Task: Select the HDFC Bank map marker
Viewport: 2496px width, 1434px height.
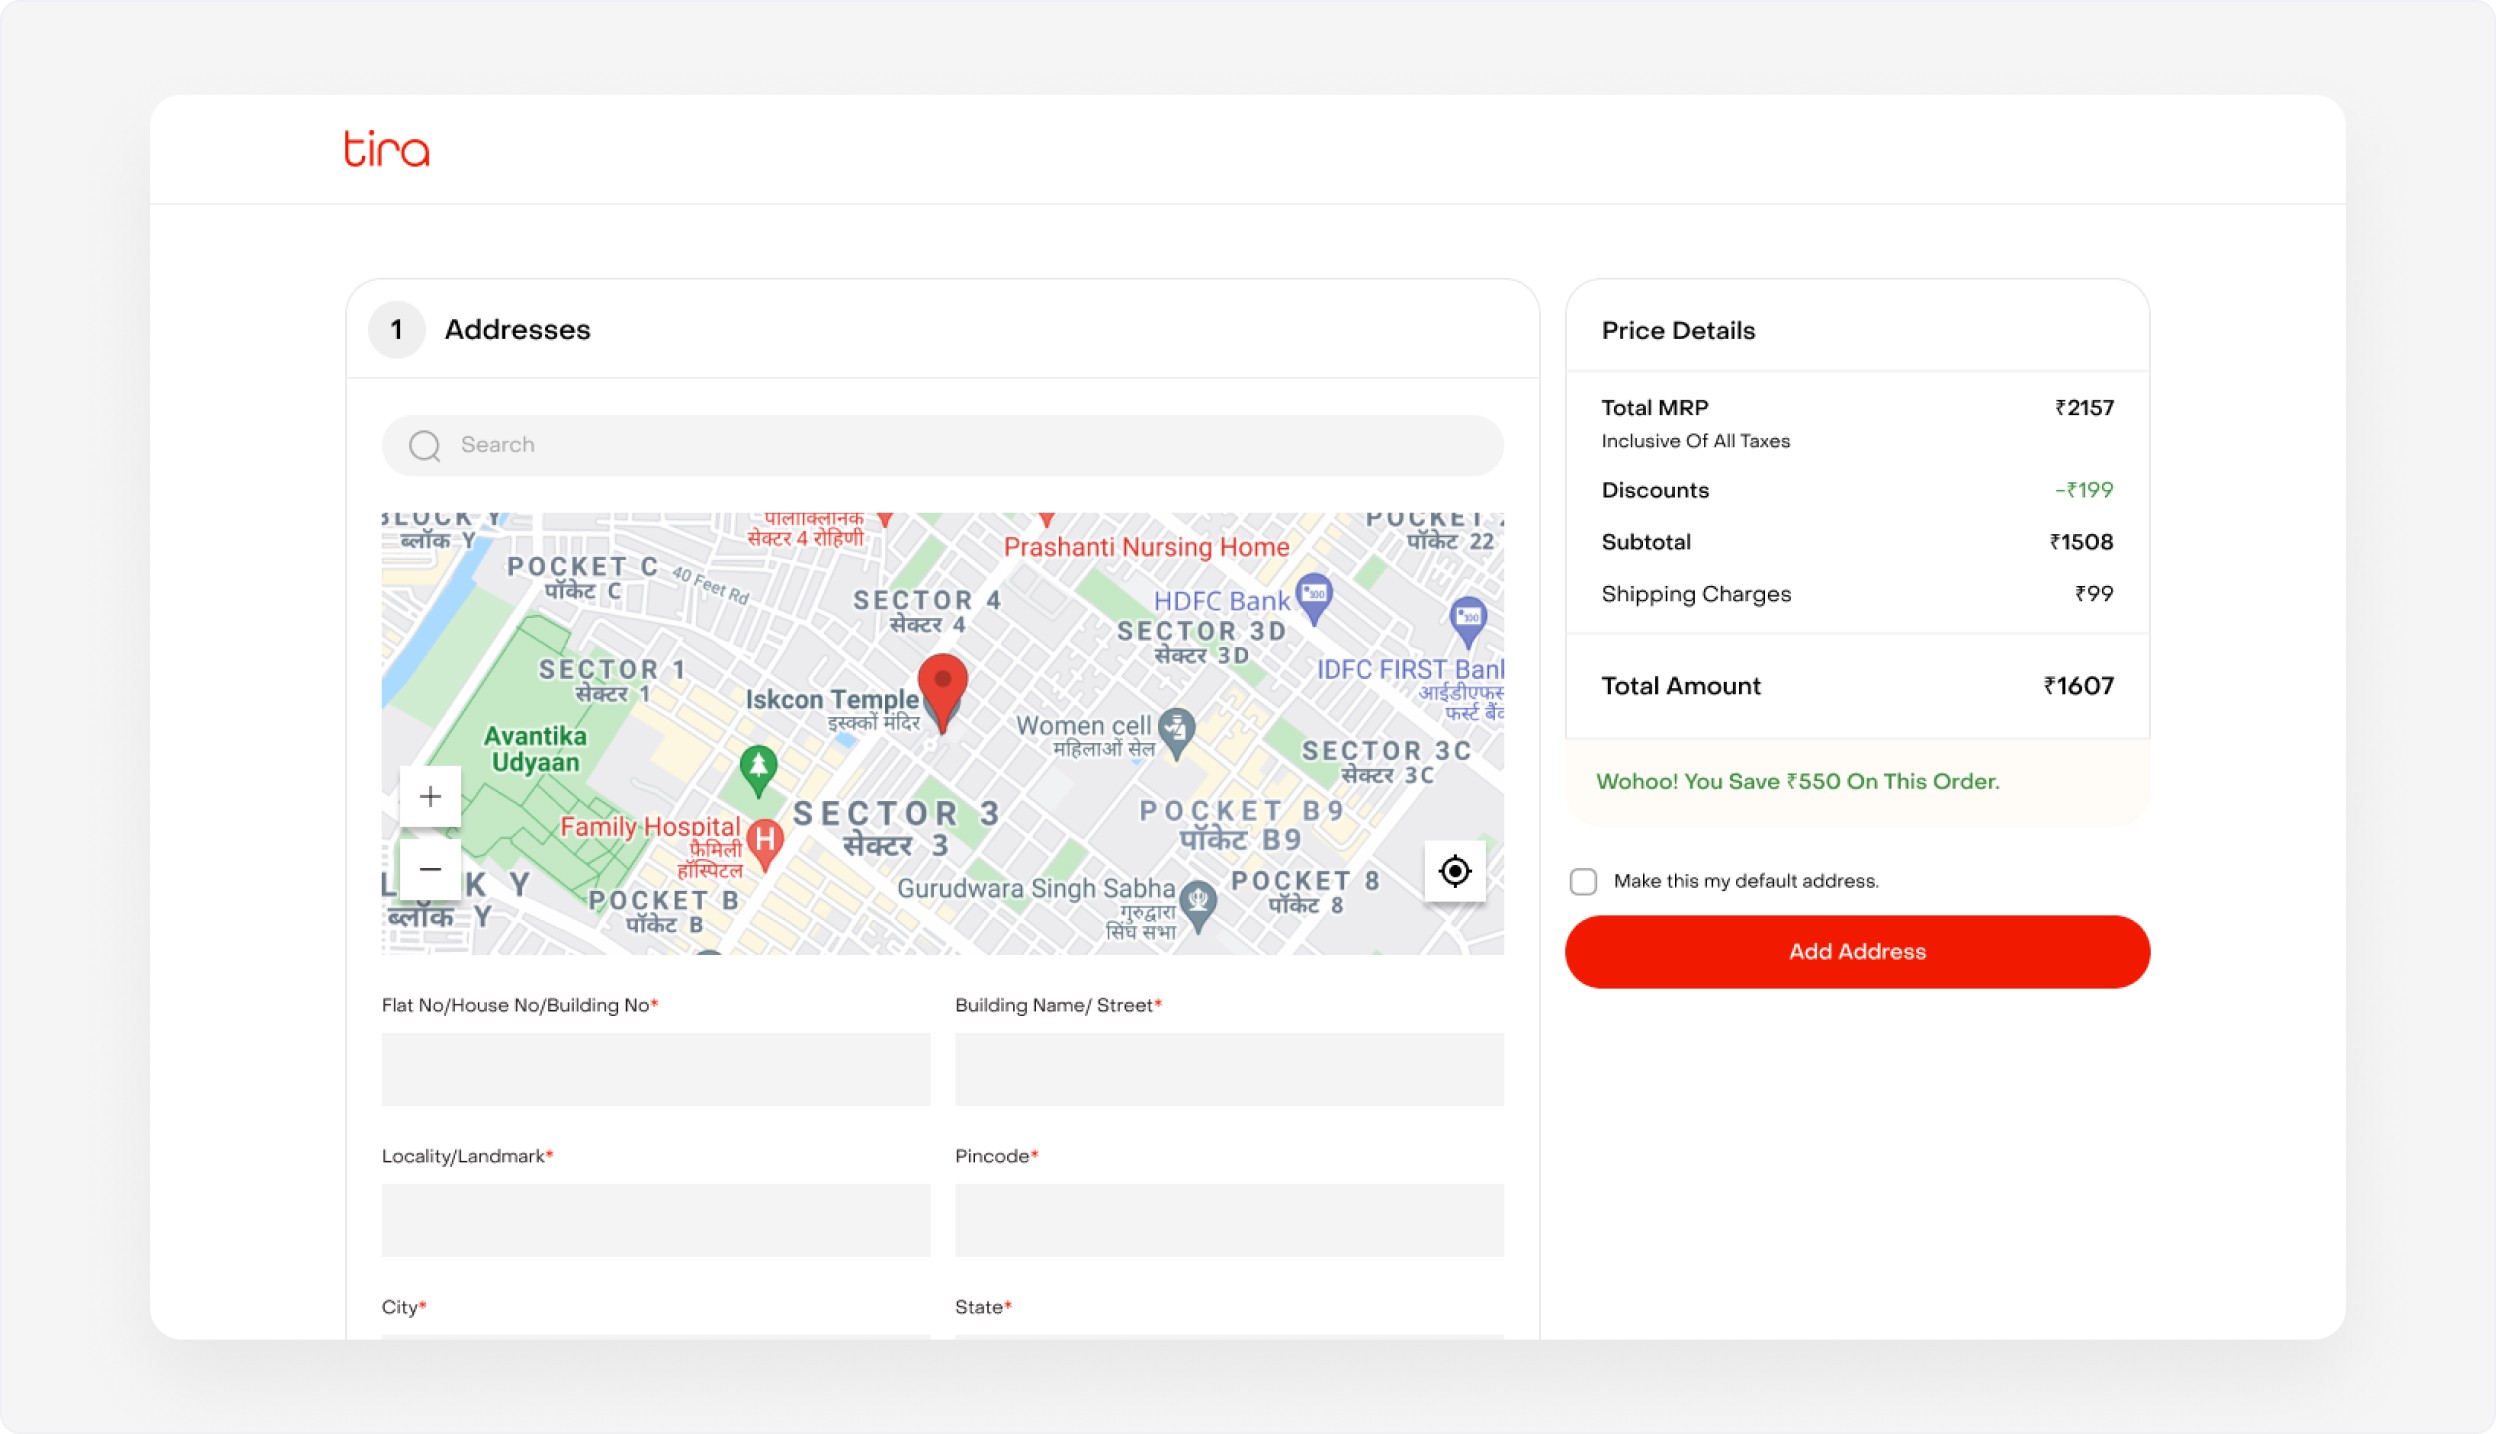Action: [x=1314, y=596]
